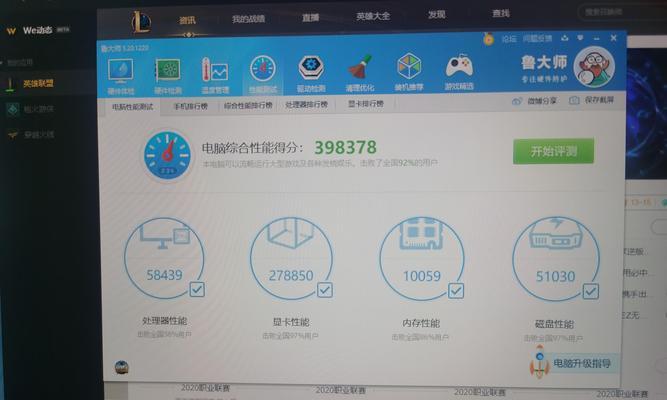Click the 显卡性能 score circle 278850
The image size is (667, 400).
click(x=291, y=258)
